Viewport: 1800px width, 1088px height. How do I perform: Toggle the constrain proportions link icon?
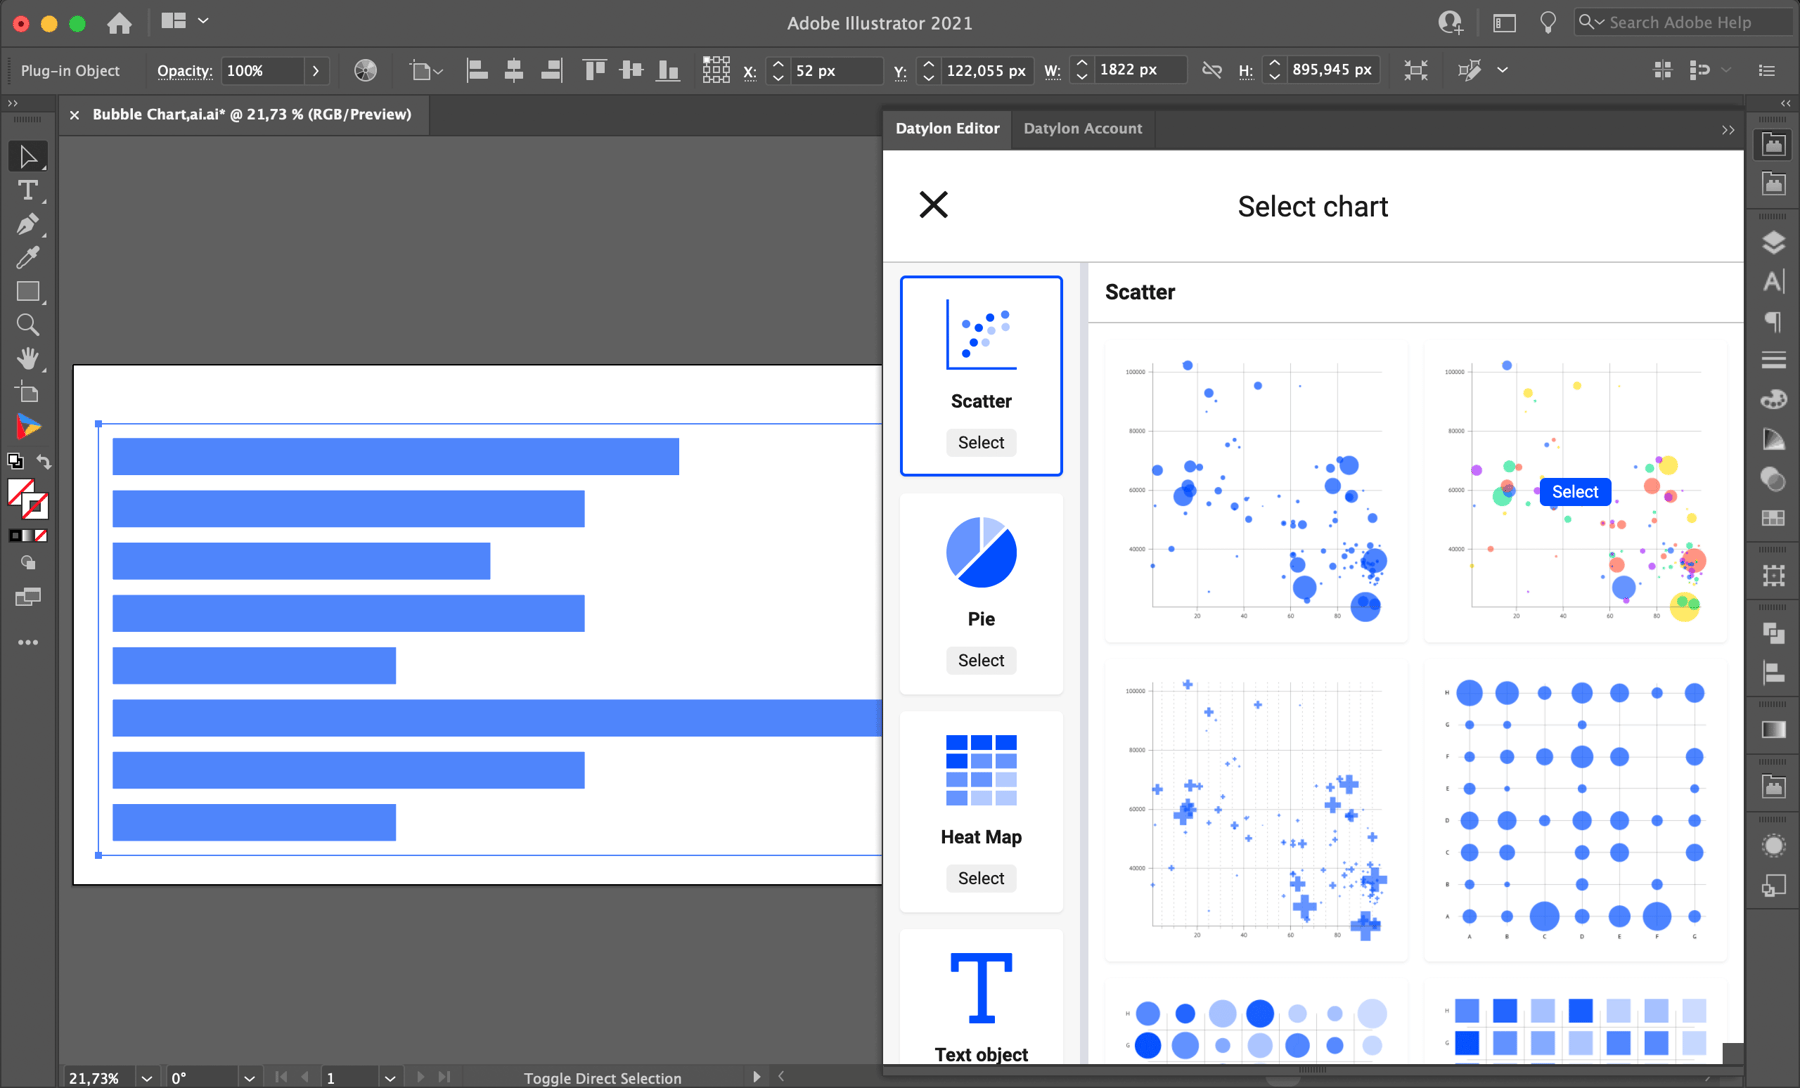click(x=1212, y=70)
